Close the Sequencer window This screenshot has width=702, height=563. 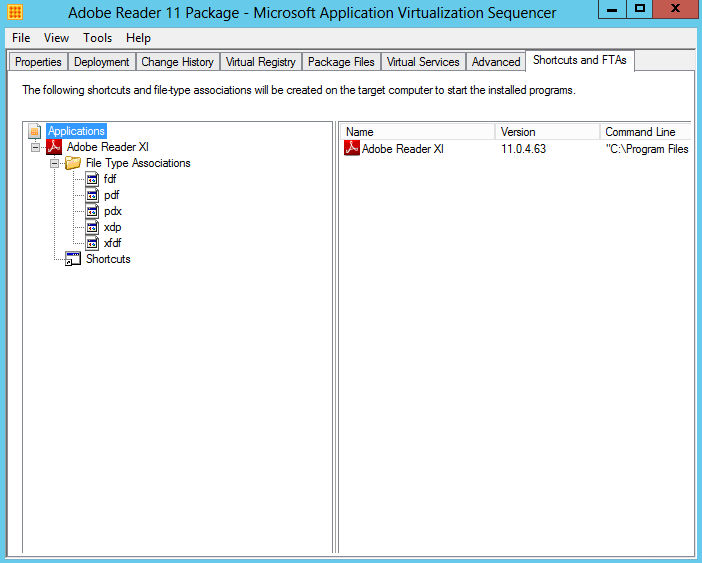(676, 9)
